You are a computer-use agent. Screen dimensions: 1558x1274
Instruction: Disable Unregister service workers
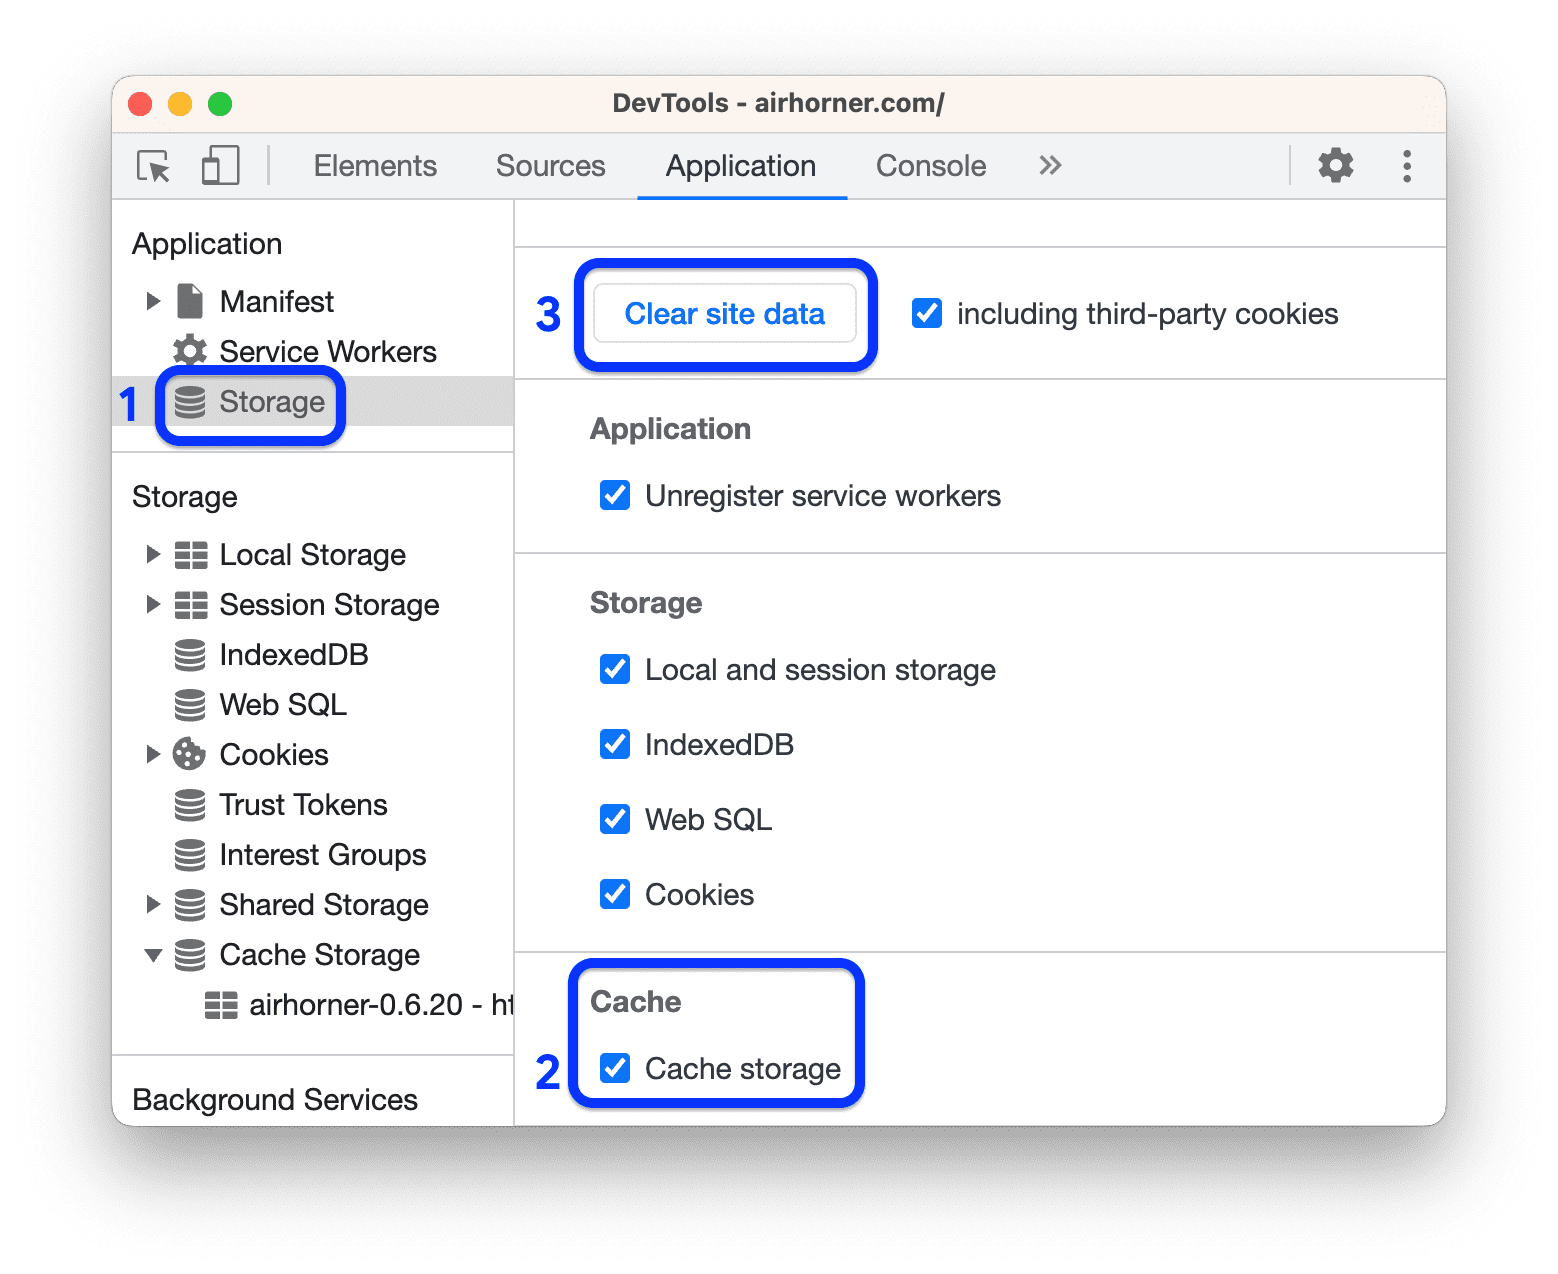[x=615, y=495]
